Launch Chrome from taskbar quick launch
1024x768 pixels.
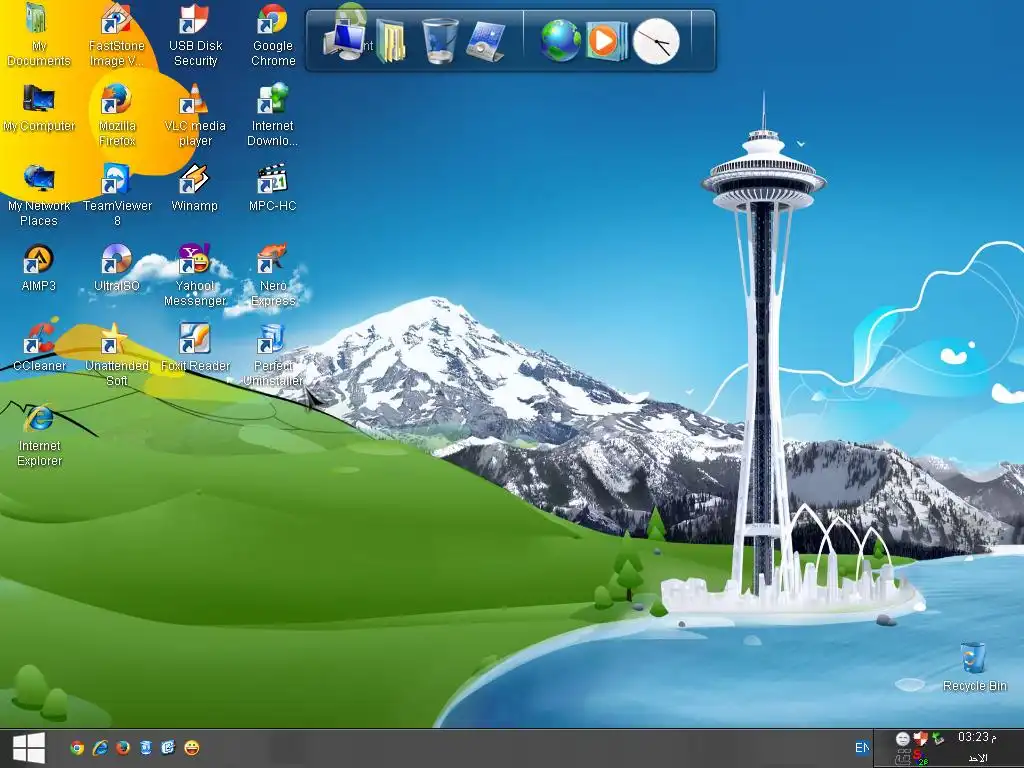point(77,748)
